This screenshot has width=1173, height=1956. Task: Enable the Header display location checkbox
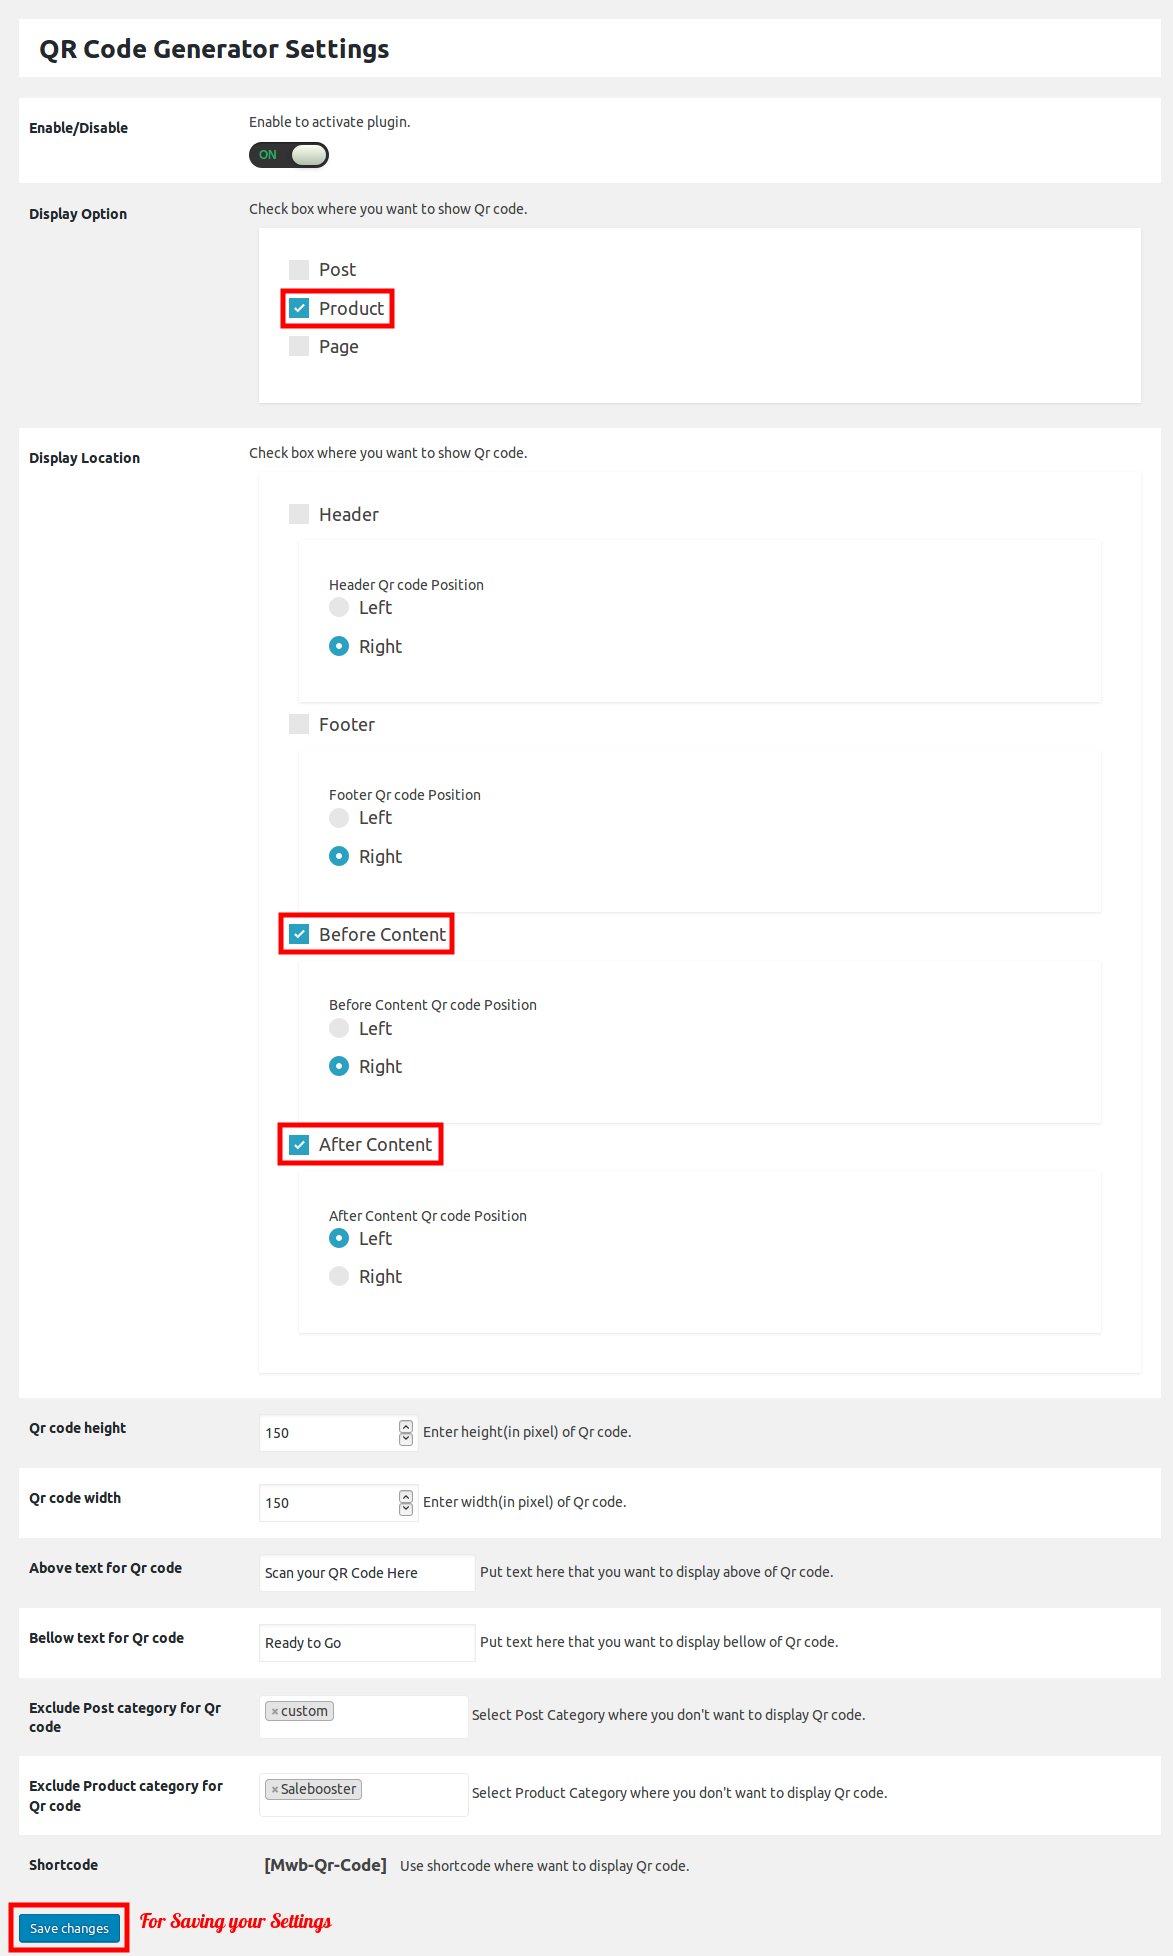click(299, 514)
